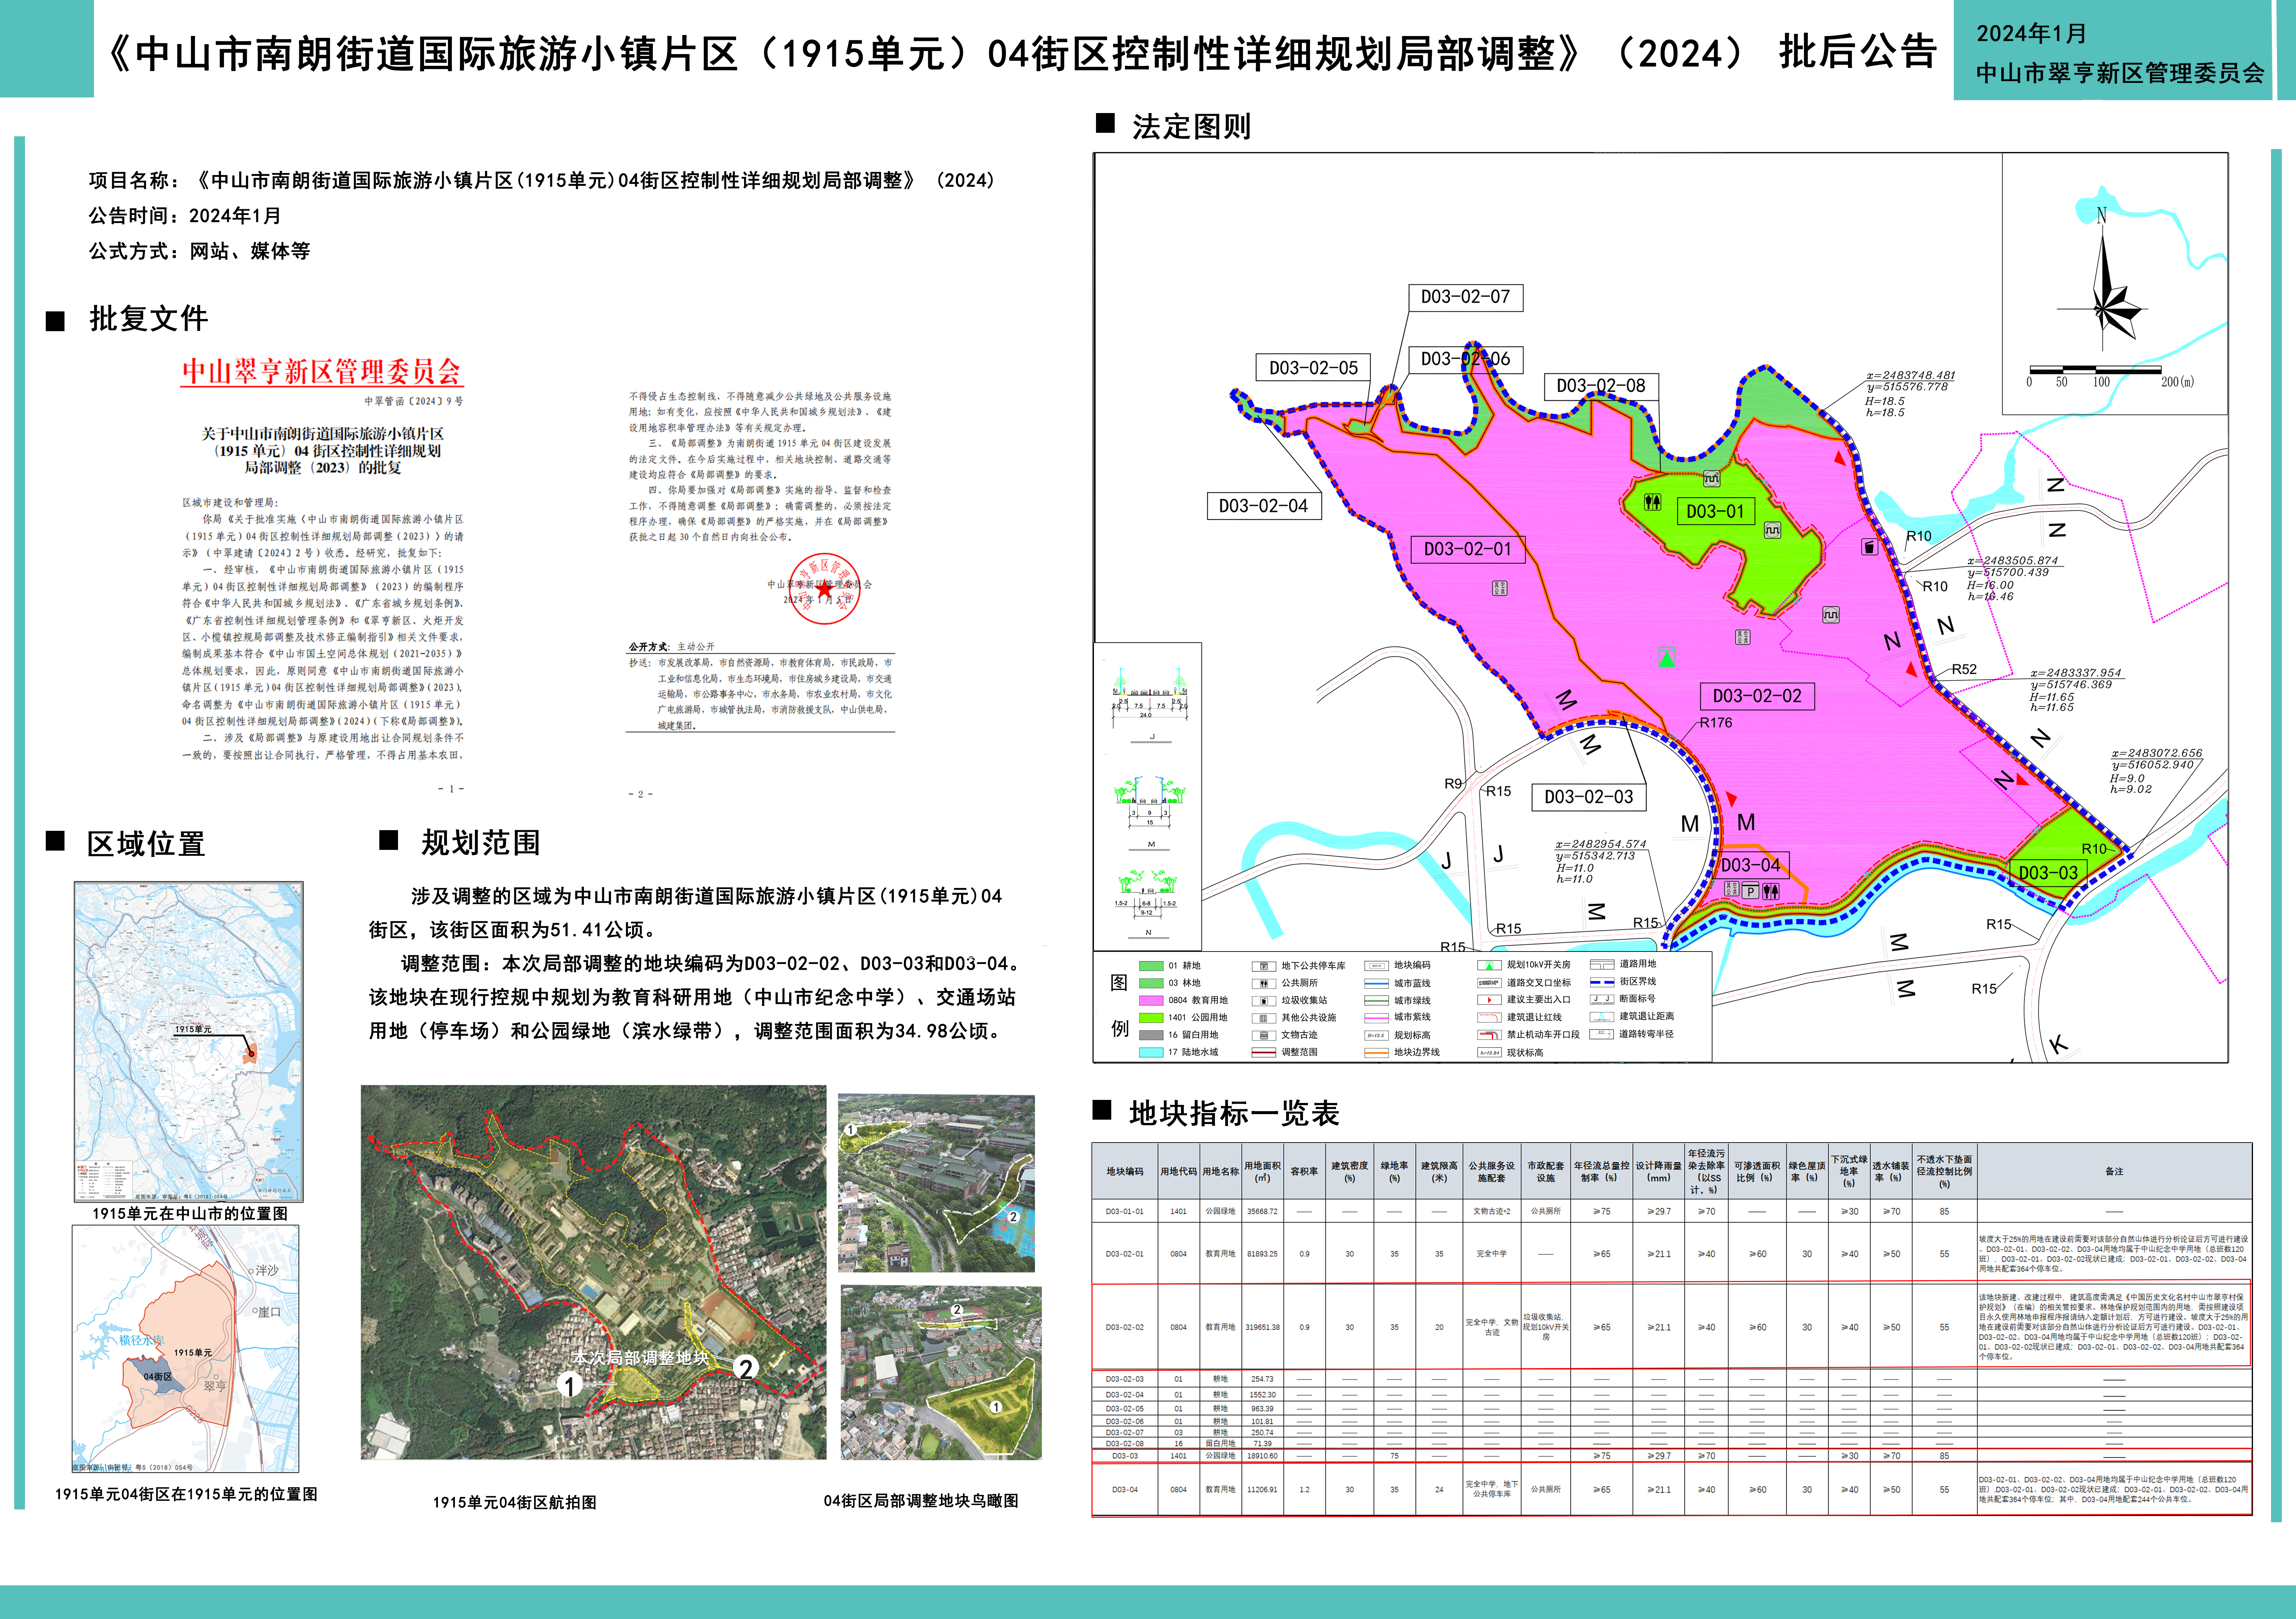Click the public toilet icon inside parcel D03-01

1653,502
